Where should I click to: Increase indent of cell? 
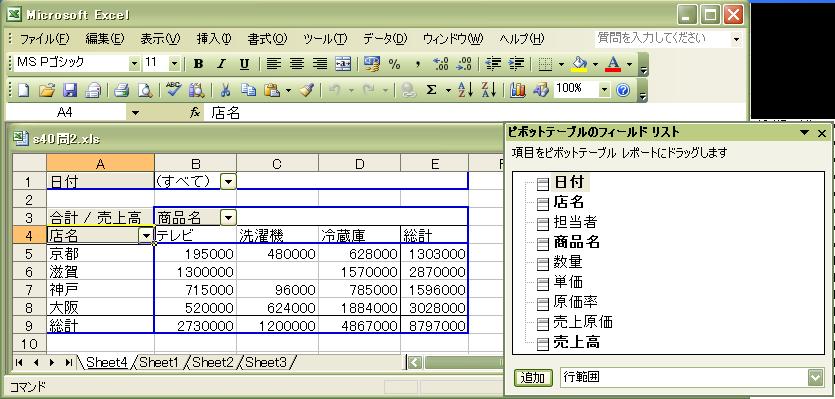coord(517,64)
